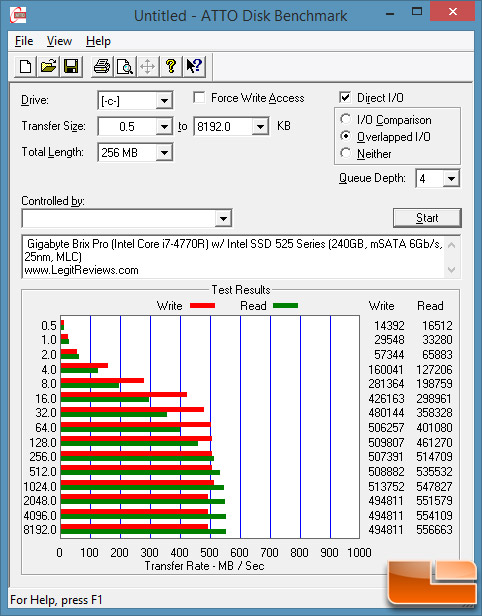Open the View menu
The height and width of the screenshot is (616, 482).
tap(59, 41)
